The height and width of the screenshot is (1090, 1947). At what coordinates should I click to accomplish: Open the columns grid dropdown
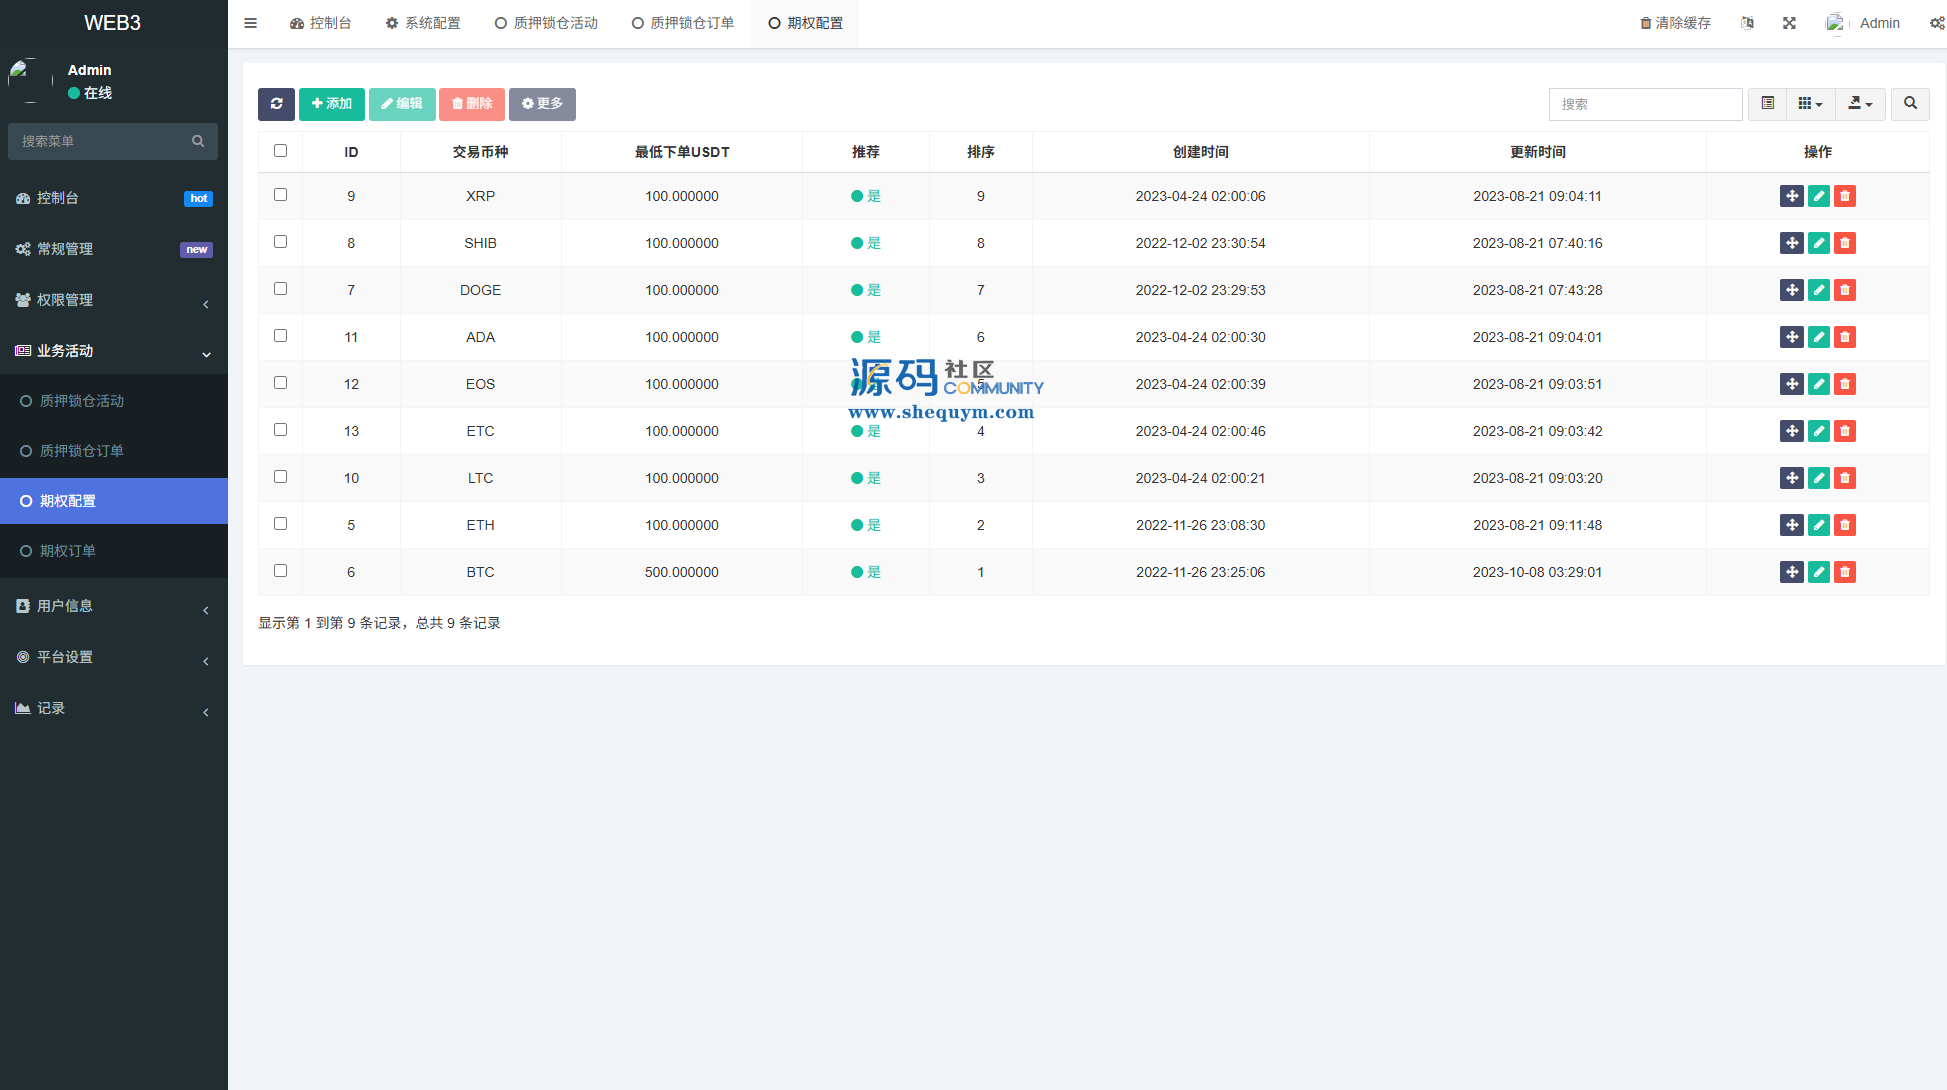(1810, 104)
